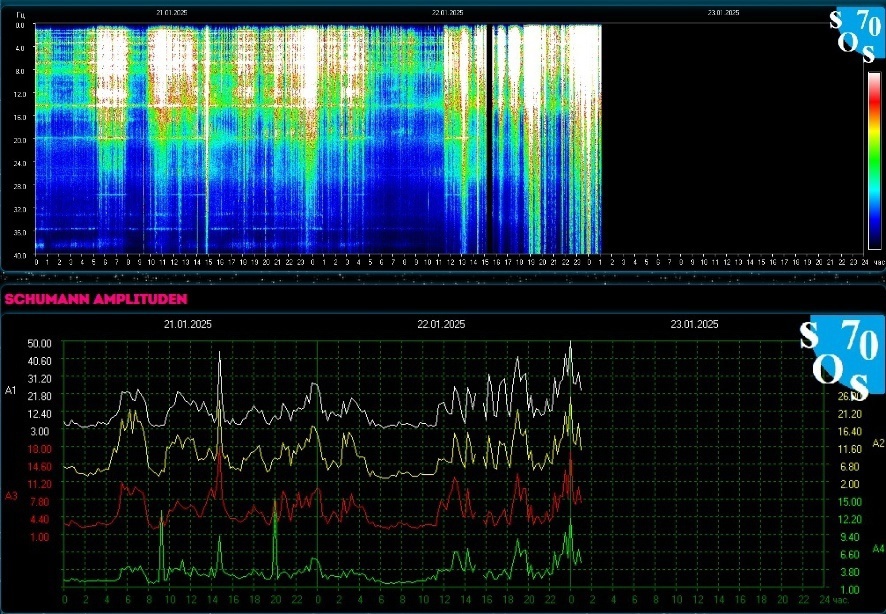Click the A2 yellow channel label
The image size is (886, 614).
click(878, 442)
